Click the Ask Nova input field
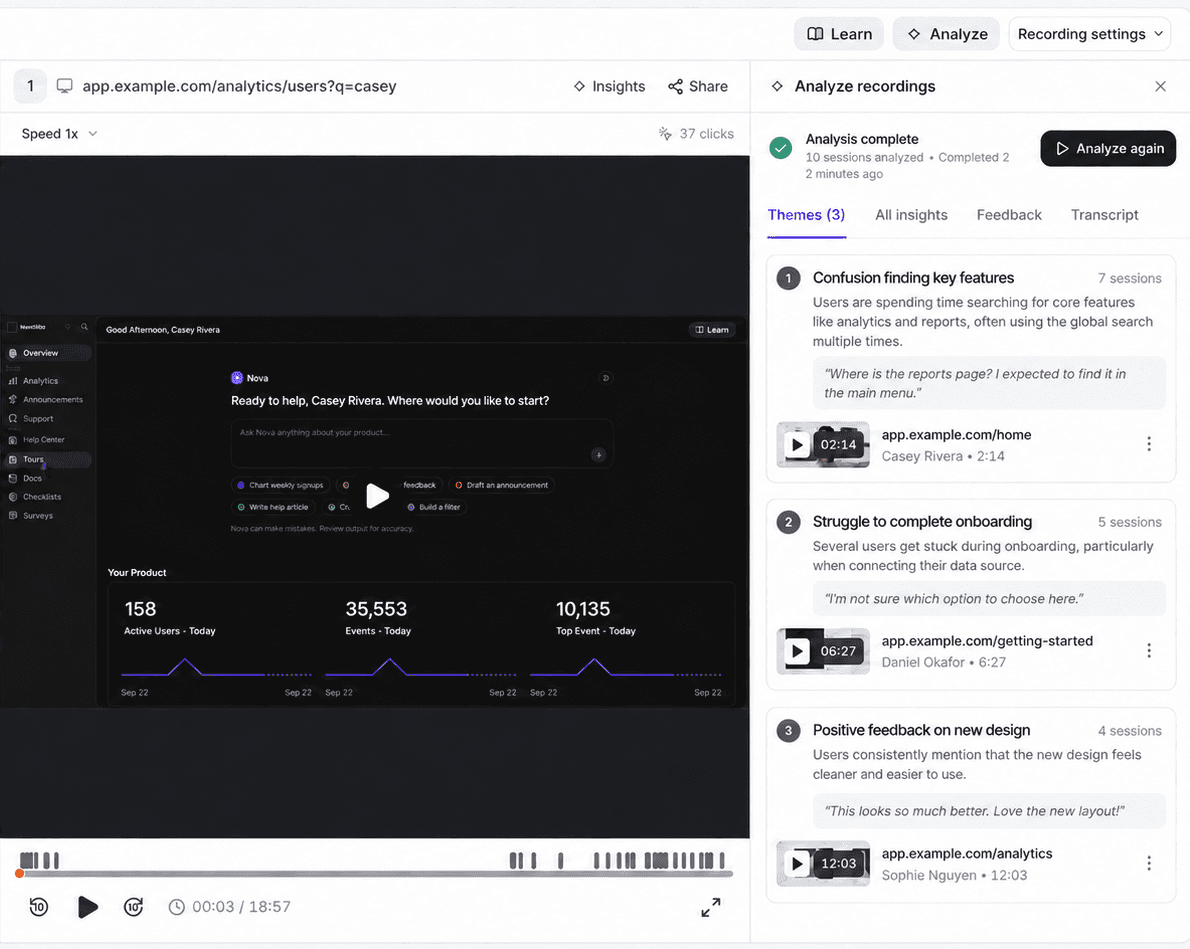The width and height of the screenshot is (1190, 949). (421, 443)
